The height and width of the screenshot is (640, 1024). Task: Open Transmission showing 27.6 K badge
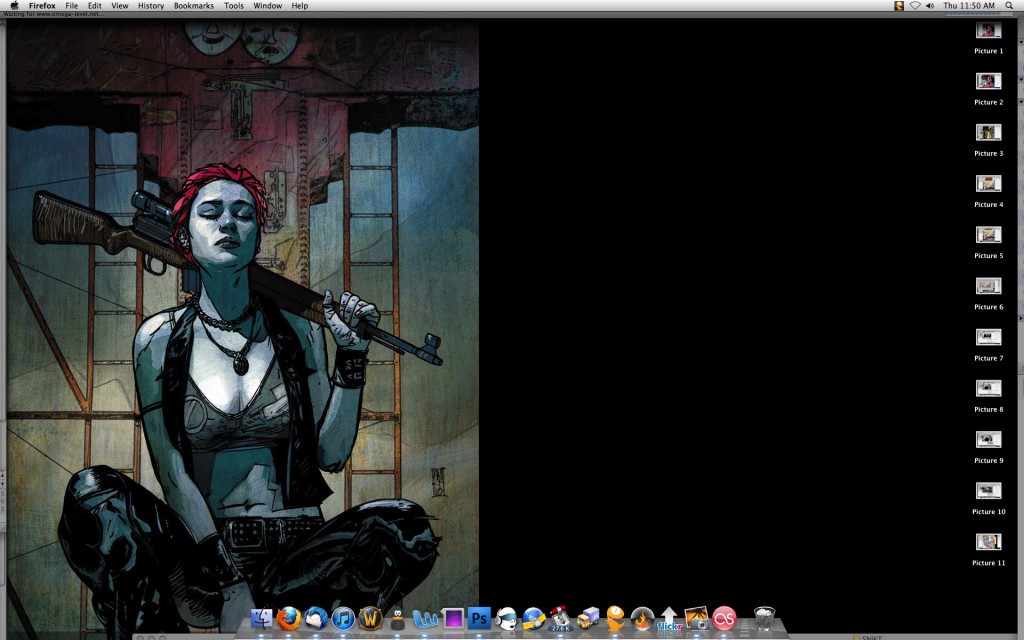click(x=560, y=618)
